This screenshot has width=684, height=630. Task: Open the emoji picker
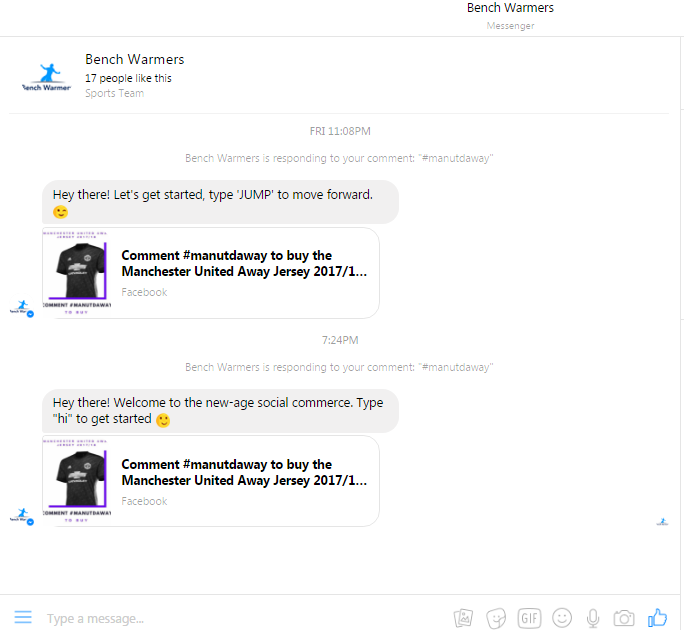tap(562, 617)
